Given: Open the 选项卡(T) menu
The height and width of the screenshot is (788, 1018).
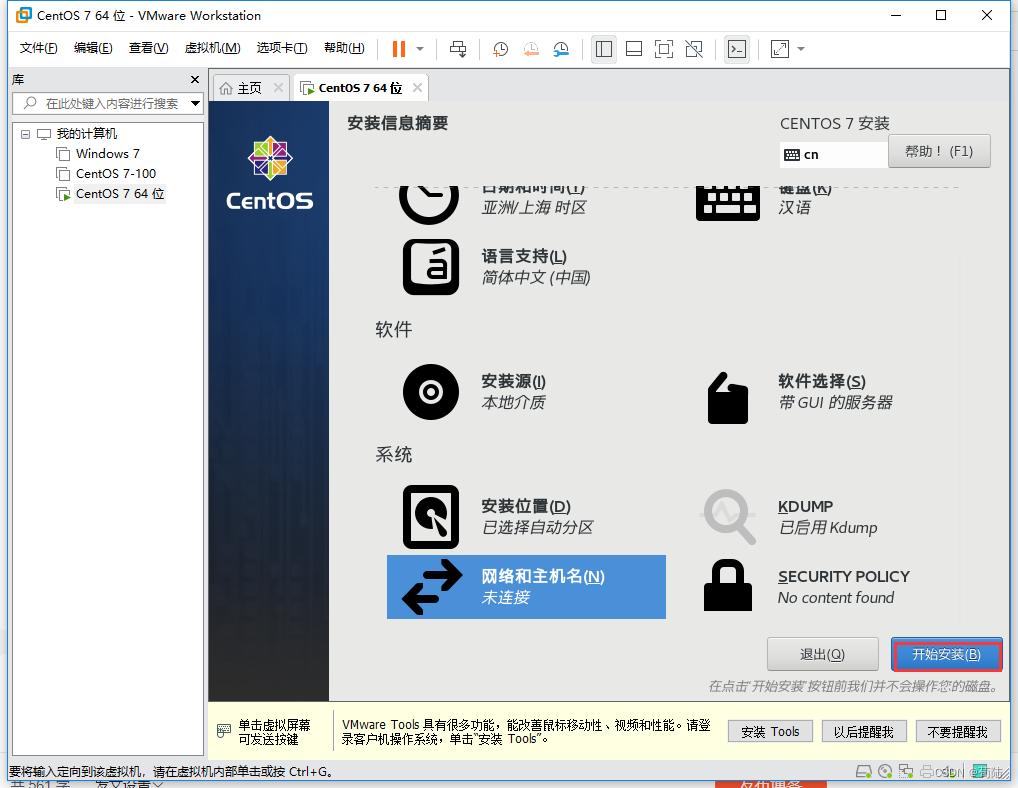Looking at the screenshot, I should [x=281, y=48].
